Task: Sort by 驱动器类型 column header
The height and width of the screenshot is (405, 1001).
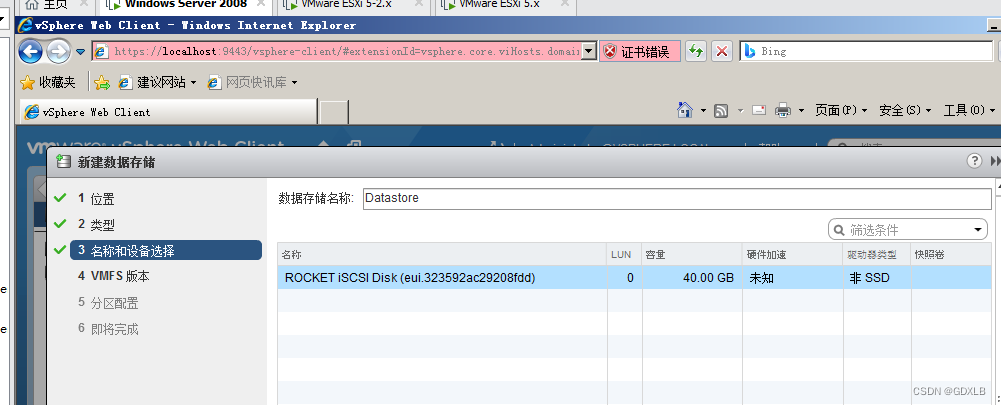Action: pos(877,254)
